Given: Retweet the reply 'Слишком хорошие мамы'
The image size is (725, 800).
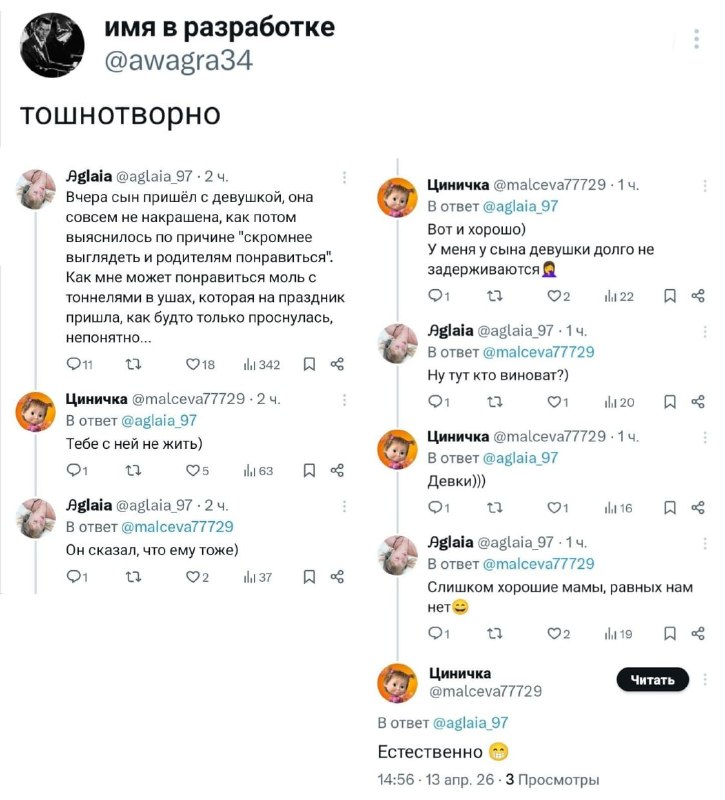Looking at the screenshot, I should click(494, 634).
